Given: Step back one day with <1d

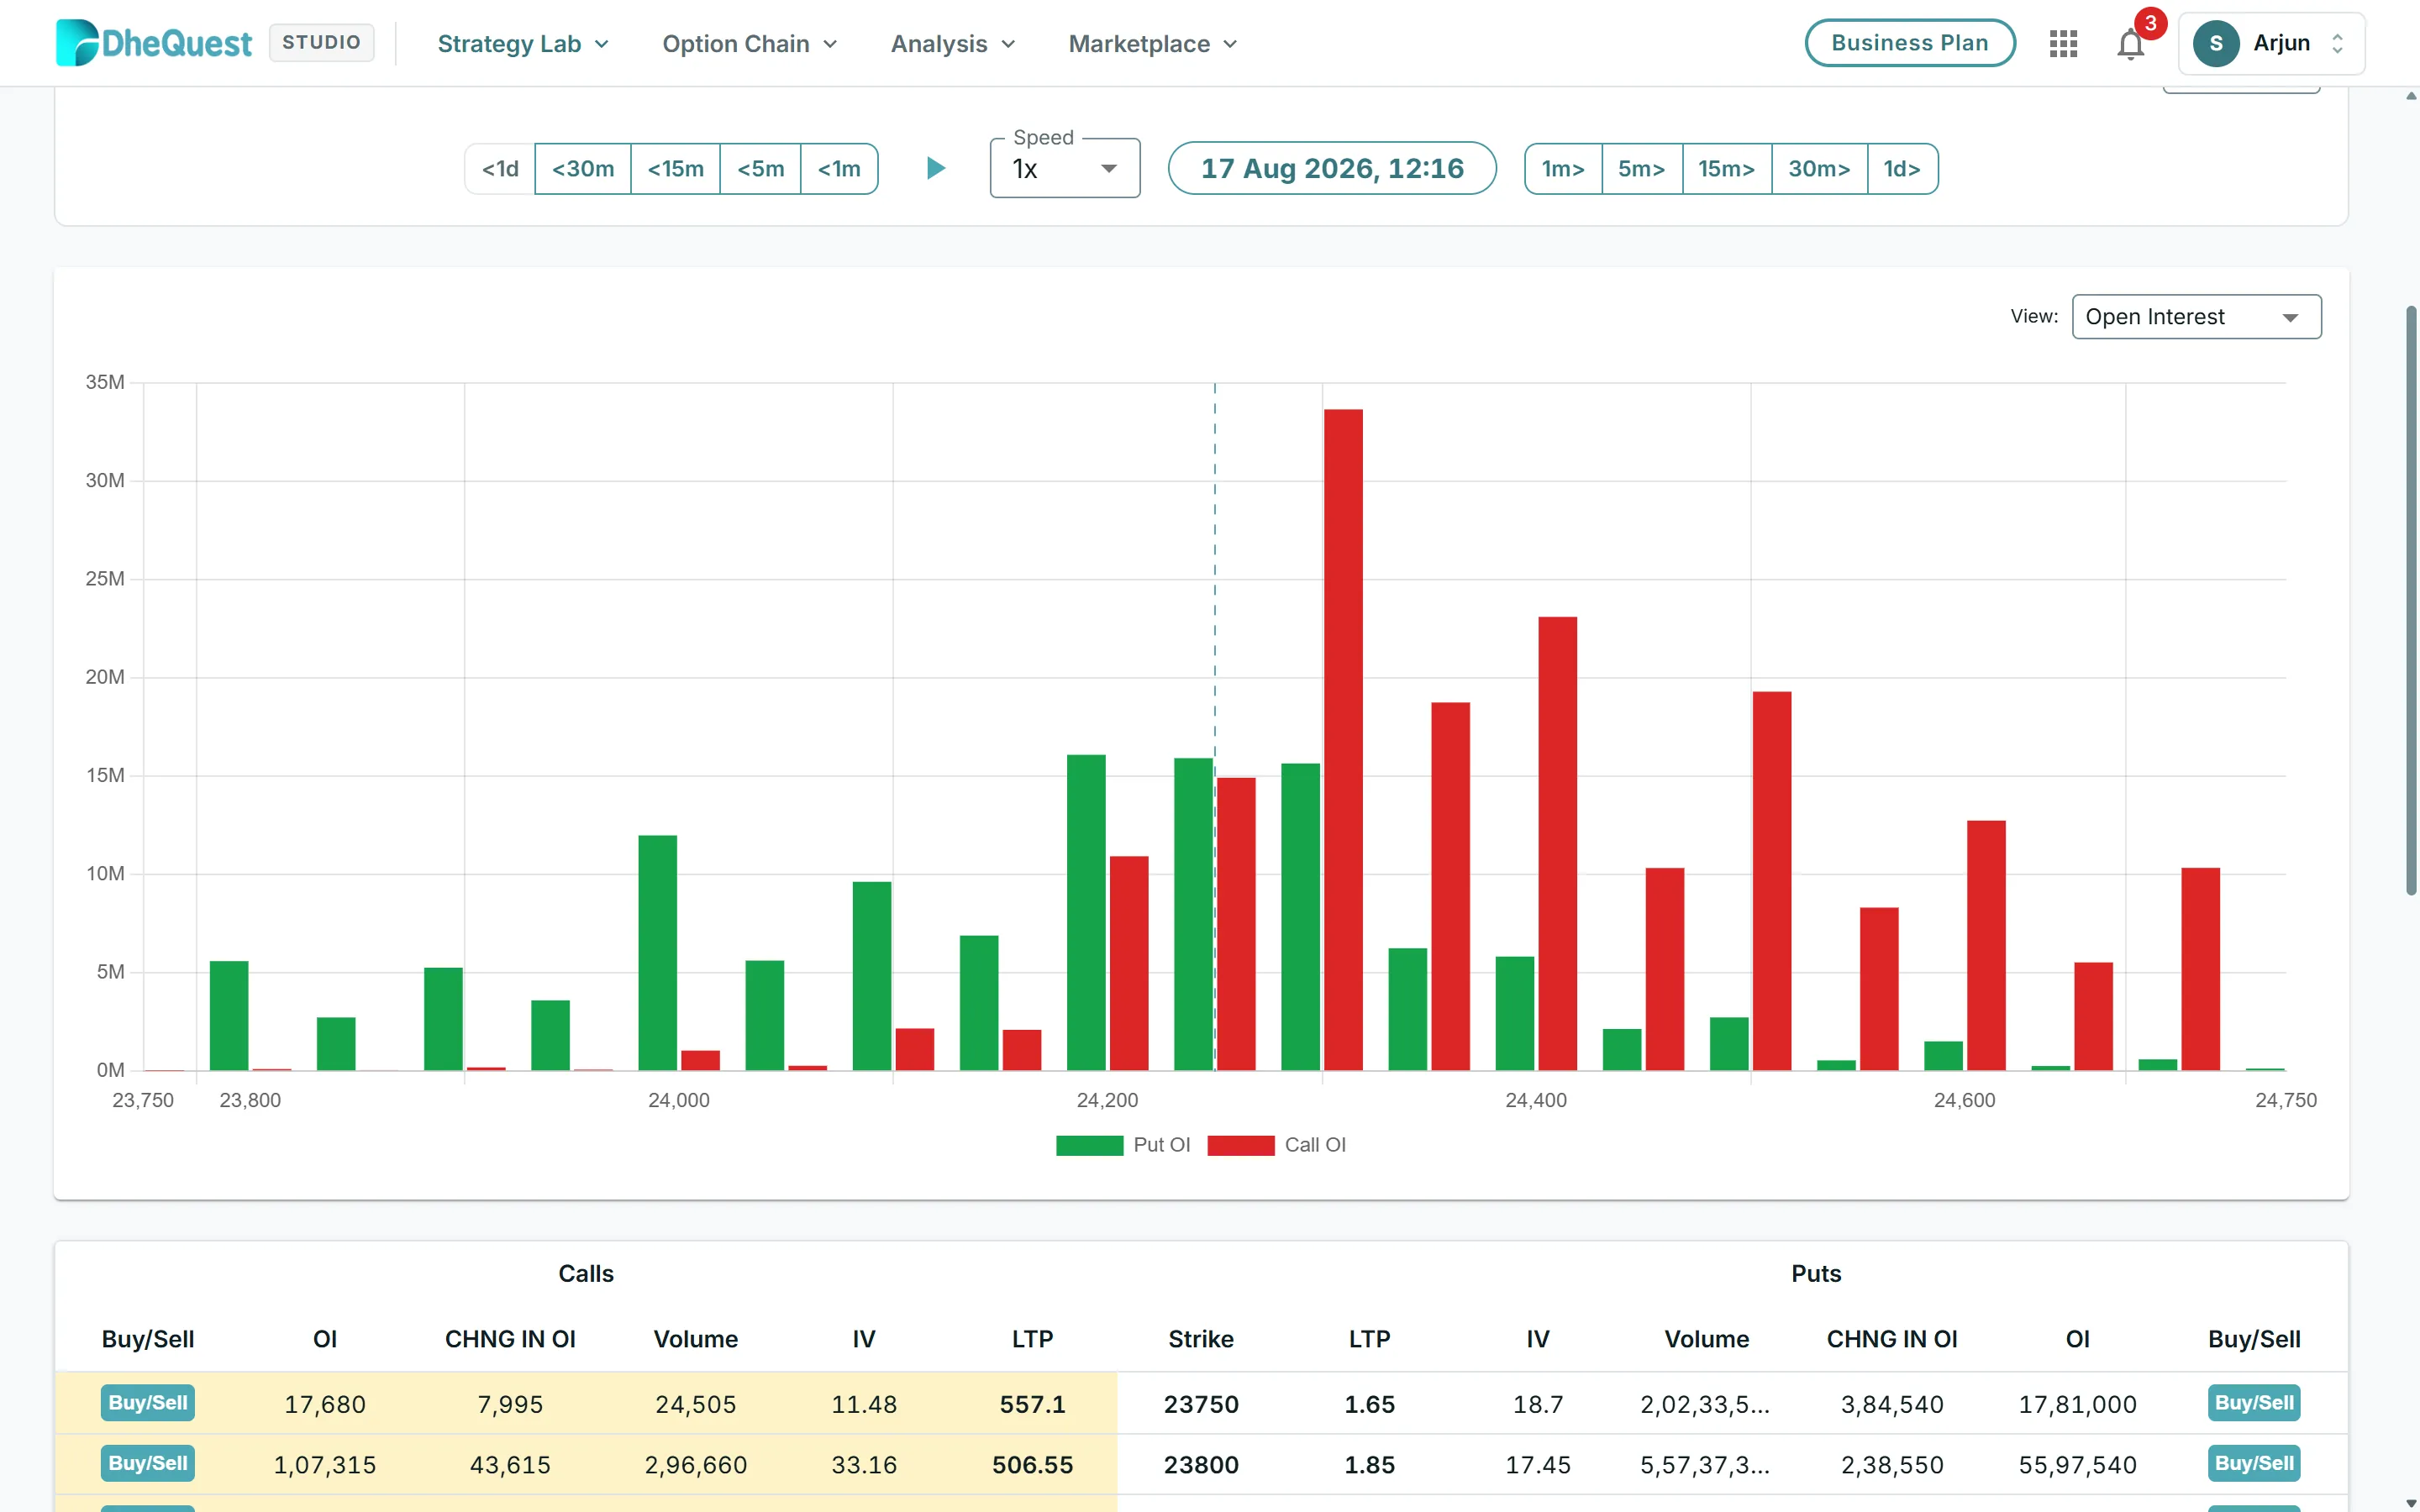Looking at the screenshot, I should click(x=500, y=169).
